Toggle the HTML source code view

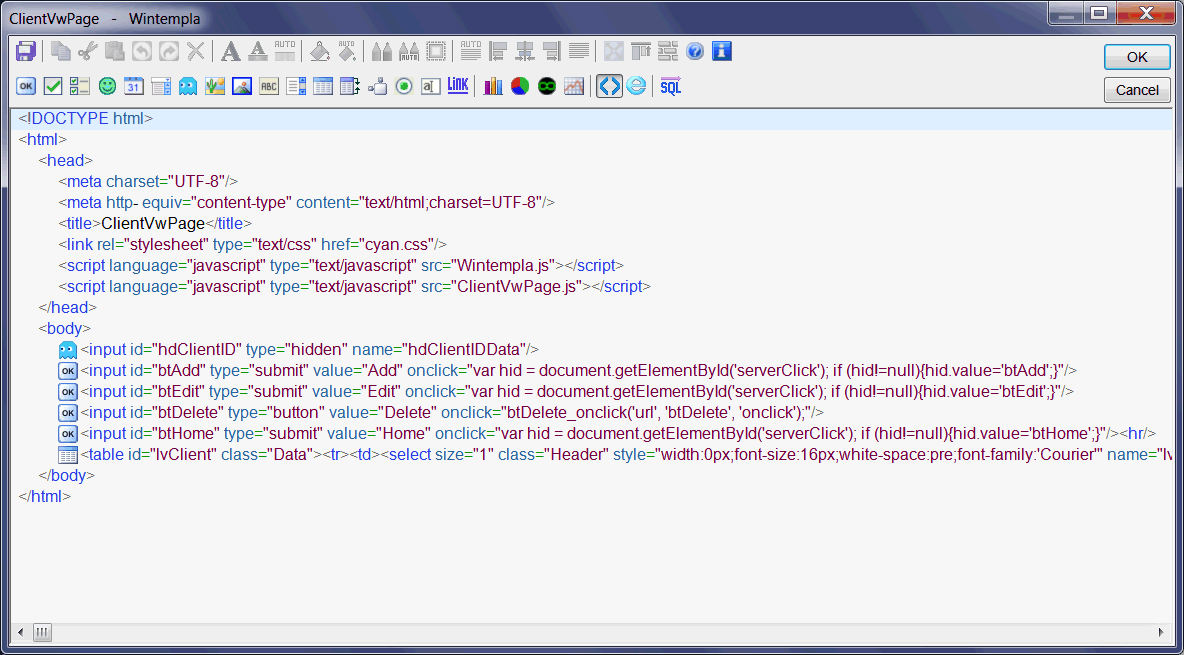(609, 87)
